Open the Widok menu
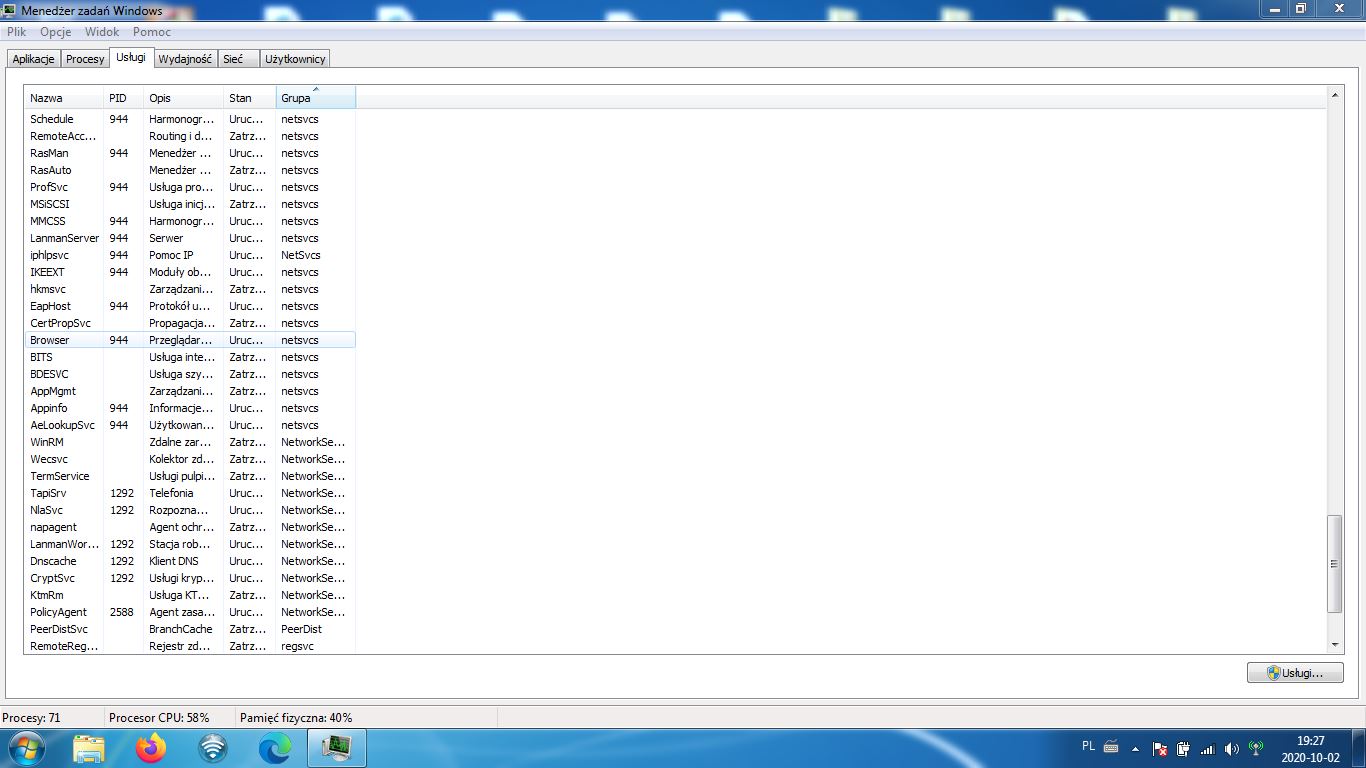Viewport: 1366px width, 768px height. click(x=102, y=32)
